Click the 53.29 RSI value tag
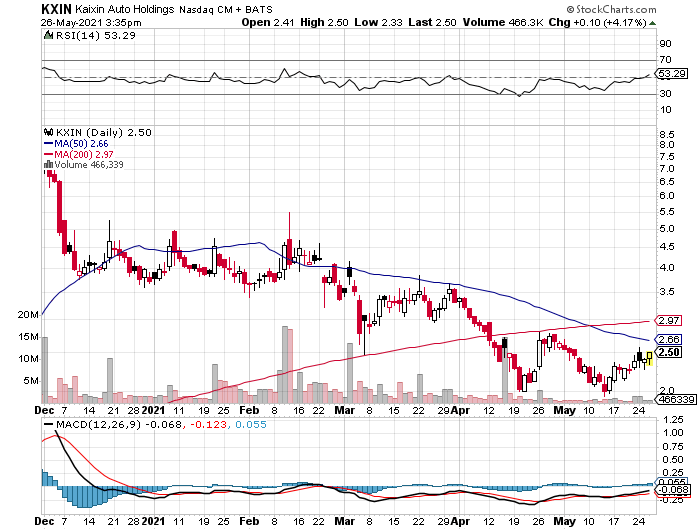The height and width of the screenshot is (530, 700). [672, 73]
